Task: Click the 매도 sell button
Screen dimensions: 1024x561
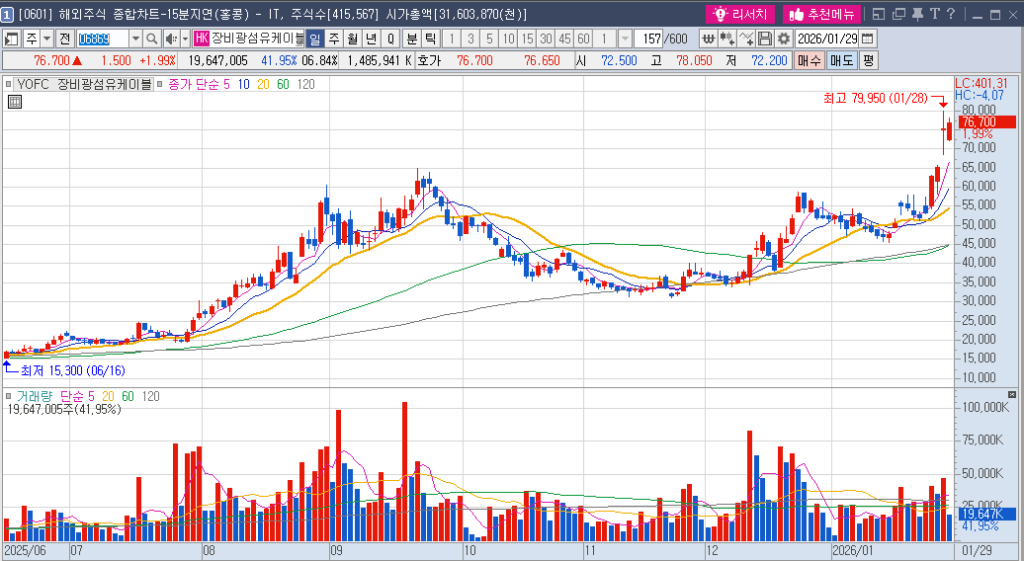Action: tap(842, 61)
